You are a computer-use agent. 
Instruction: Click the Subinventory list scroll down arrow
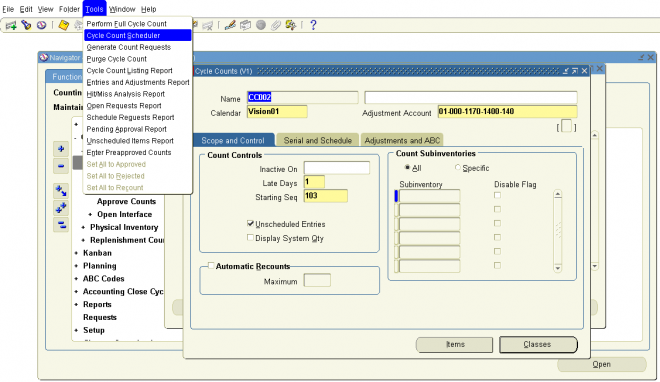pyautogui.click(x=558, y=268)
